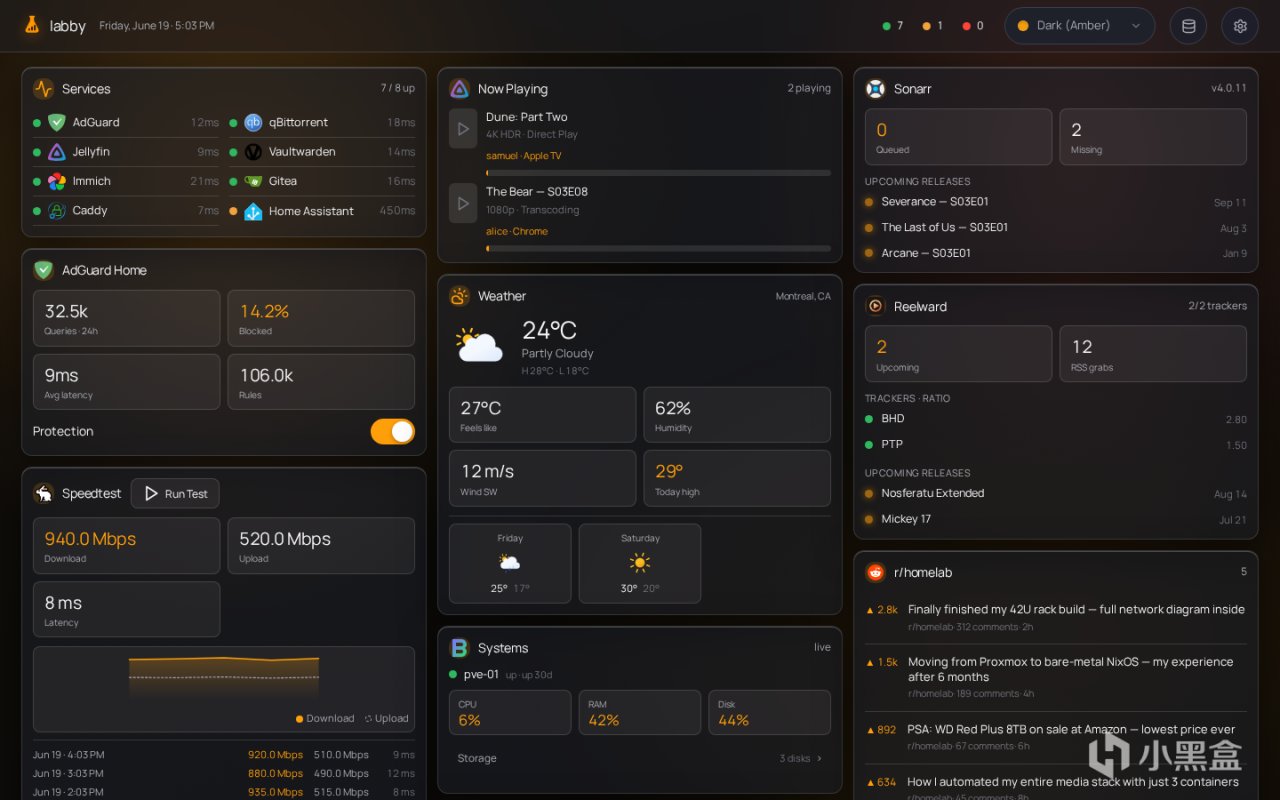The width and height of the screenshot is (1280, 800).
Task: Click the Speedtest history chart
Action: coord(224,689)
